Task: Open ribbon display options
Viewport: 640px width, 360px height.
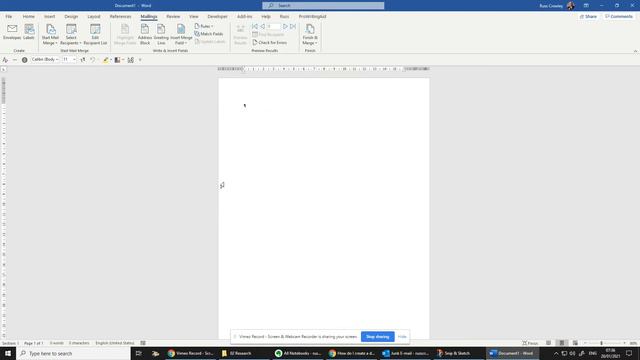Action: tap(586, 5)
